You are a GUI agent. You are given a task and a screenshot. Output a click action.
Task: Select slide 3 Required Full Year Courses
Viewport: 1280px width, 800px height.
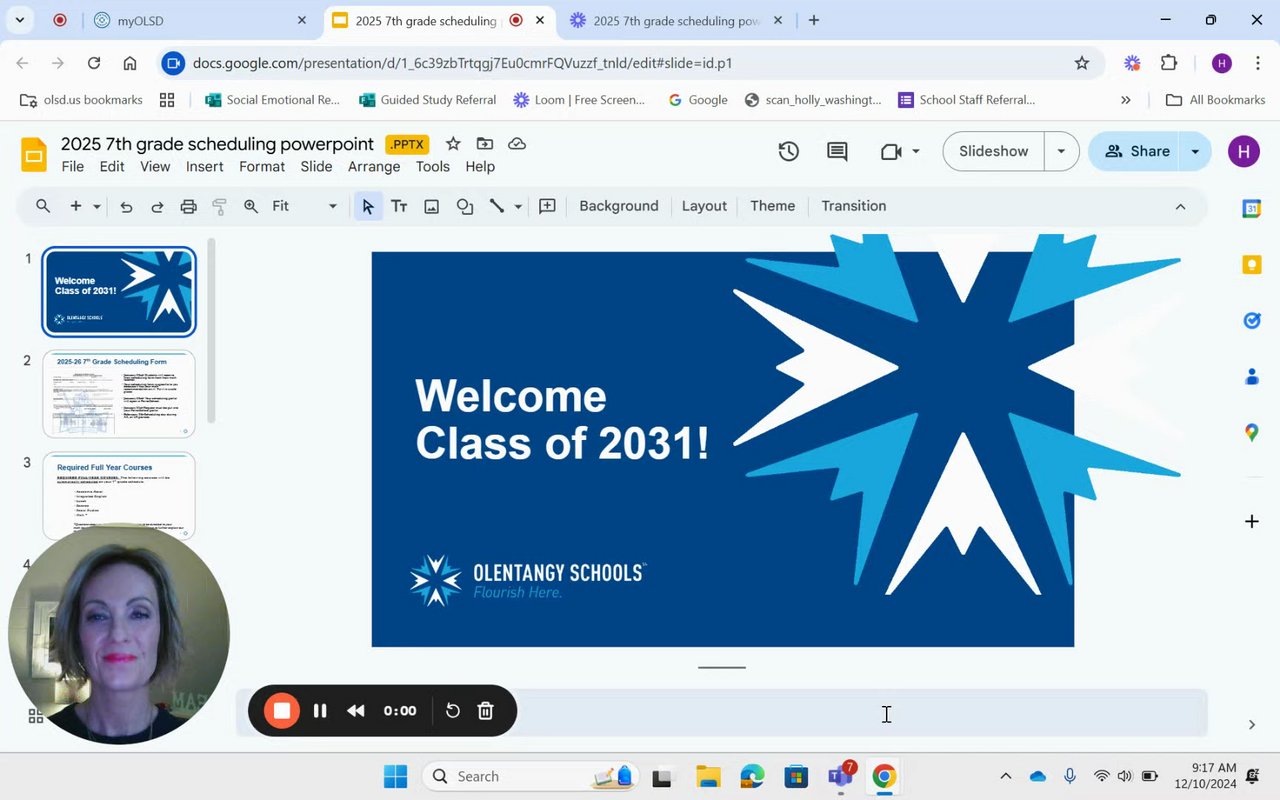119,496
